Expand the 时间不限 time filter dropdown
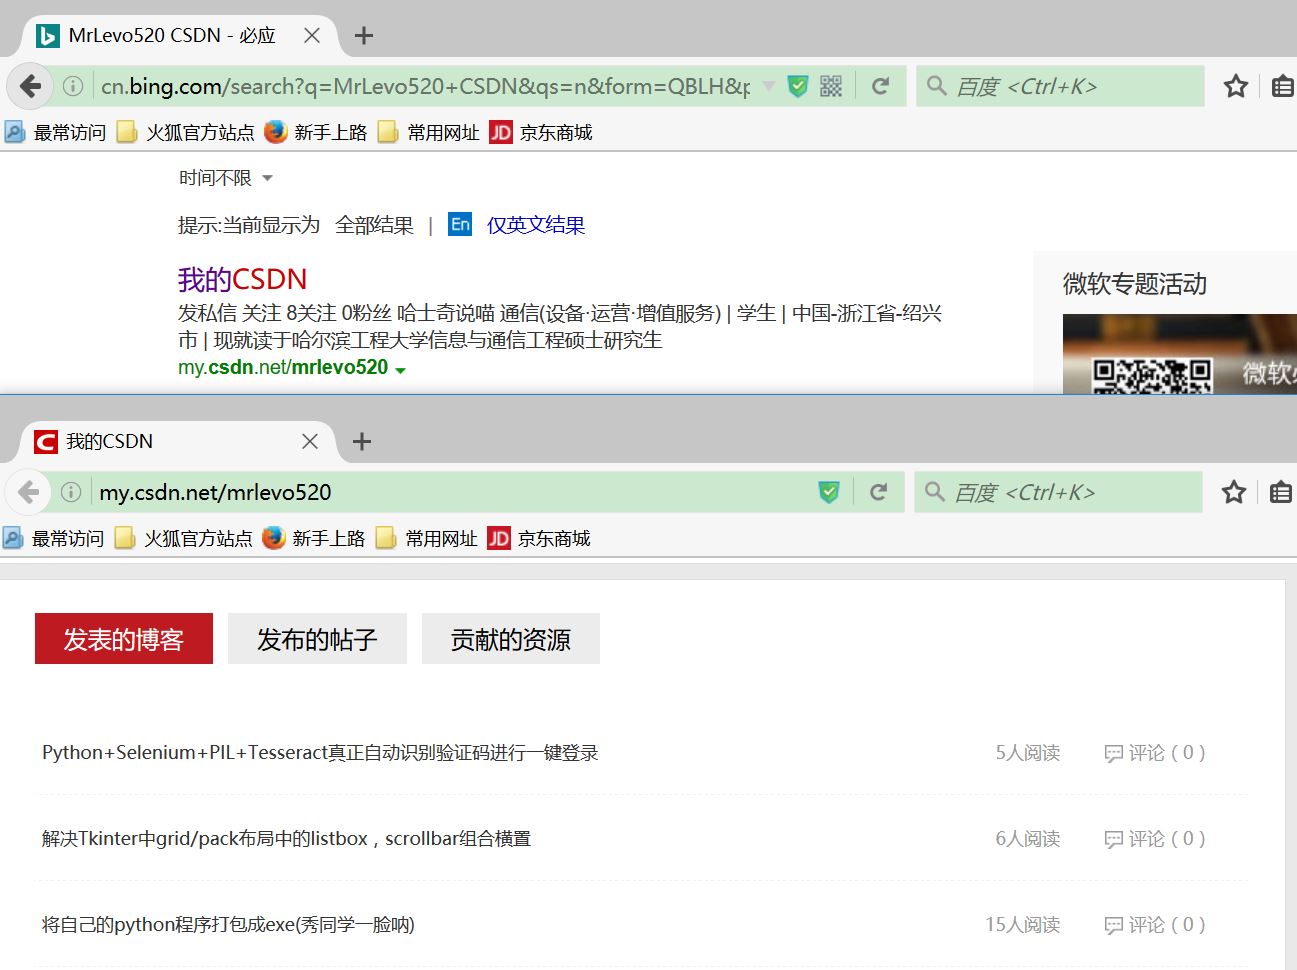The image size is (1297, 970). pos(226,178)
